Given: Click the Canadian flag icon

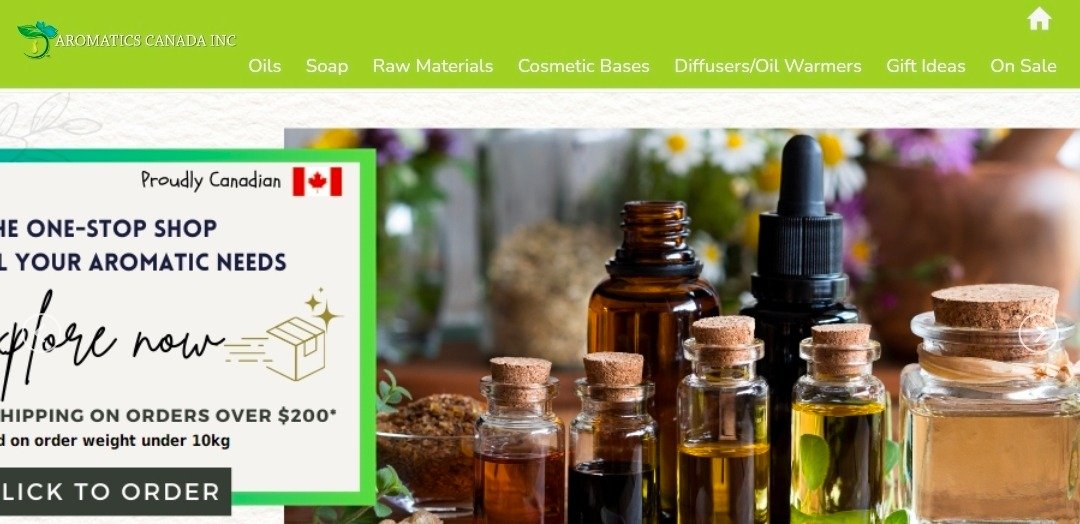Looking at the screenshot, I should tap(317, 182).
